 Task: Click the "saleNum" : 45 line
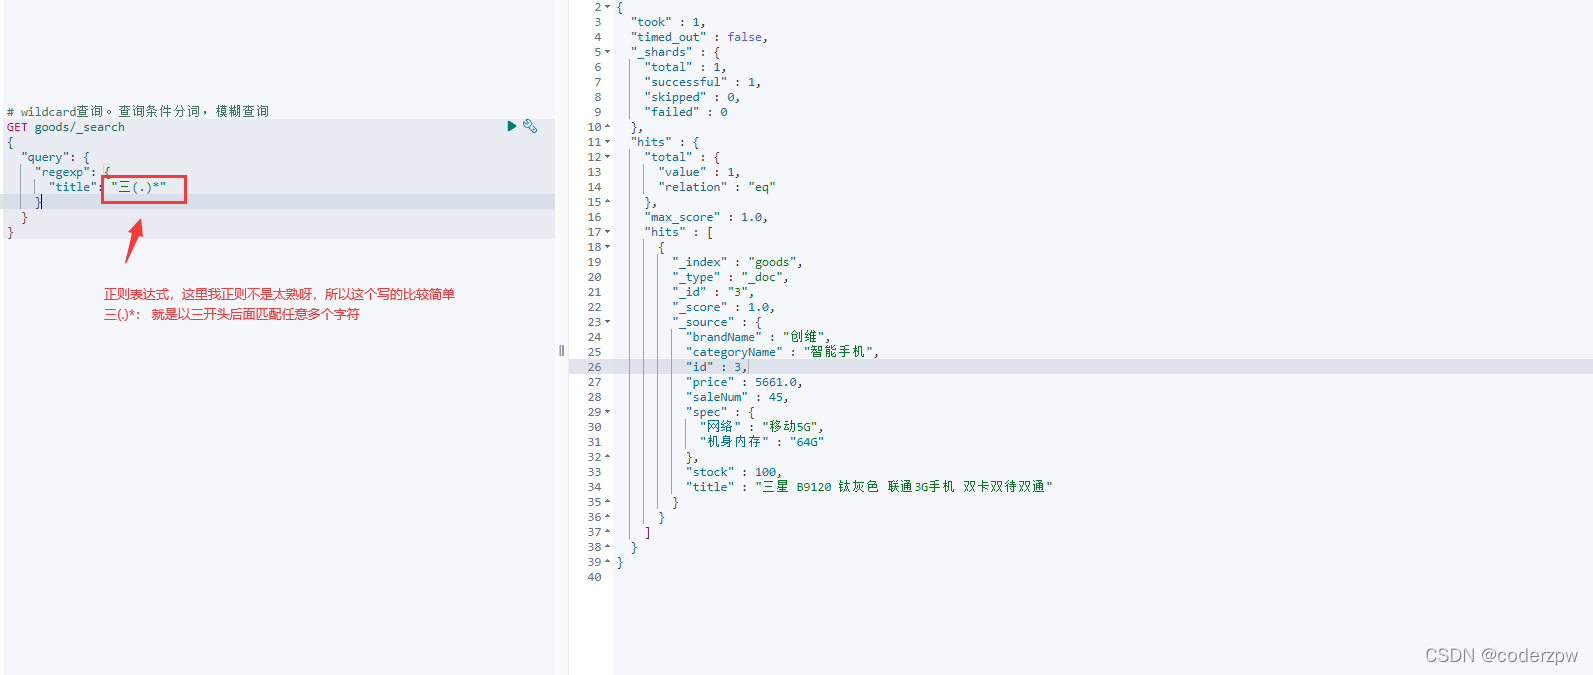(x=737, y=397)
